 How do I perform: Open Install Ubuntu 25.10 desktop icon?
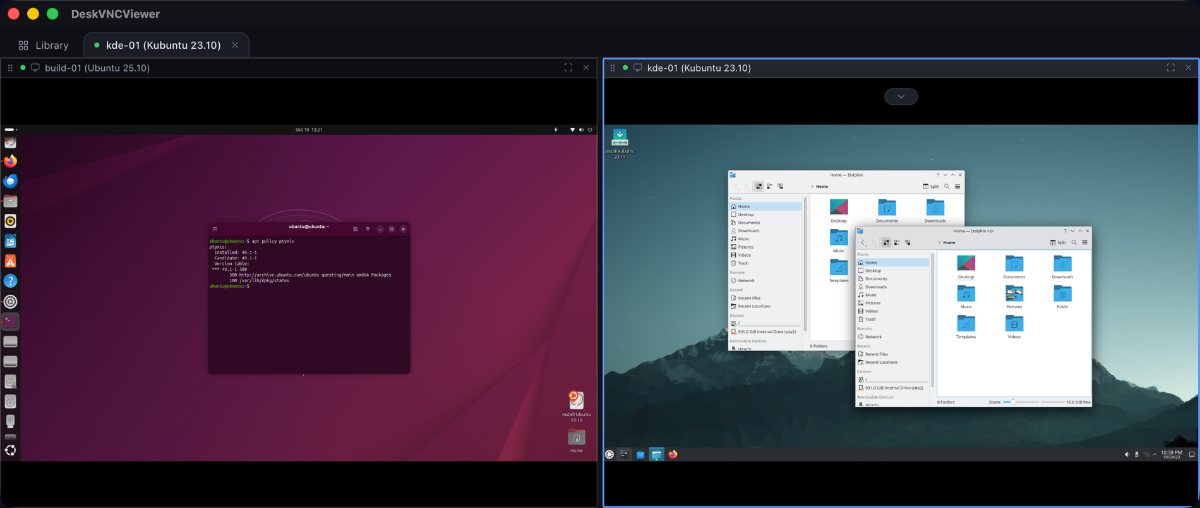point(577,404)
